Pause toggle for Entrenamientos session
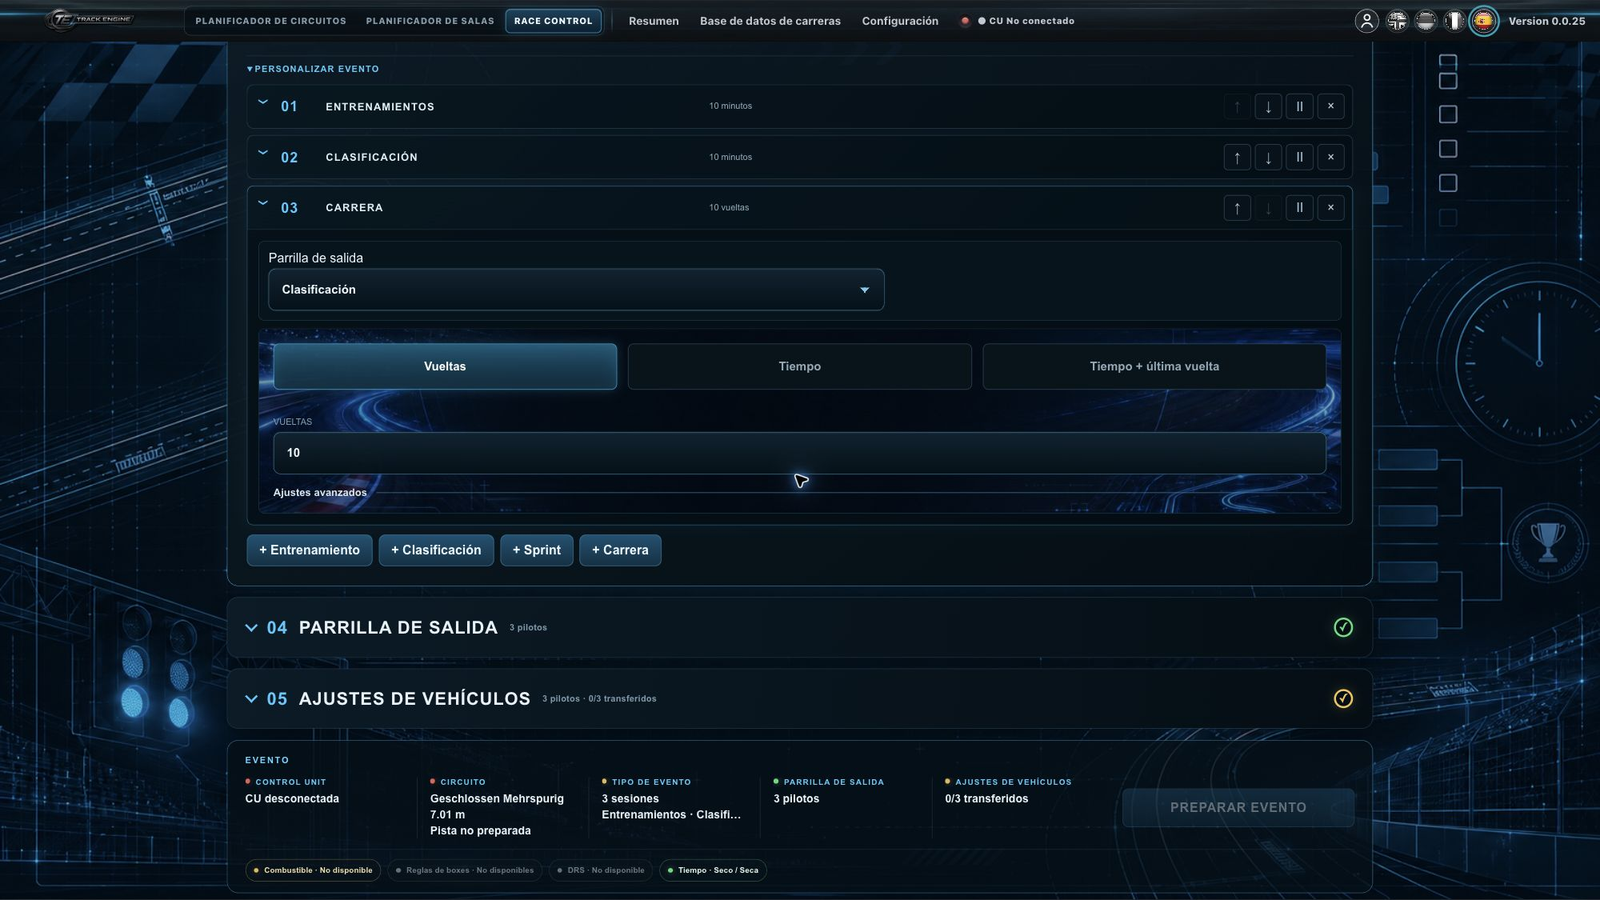Viewport: 1600px width, 900px height. tap(1300, 106)
